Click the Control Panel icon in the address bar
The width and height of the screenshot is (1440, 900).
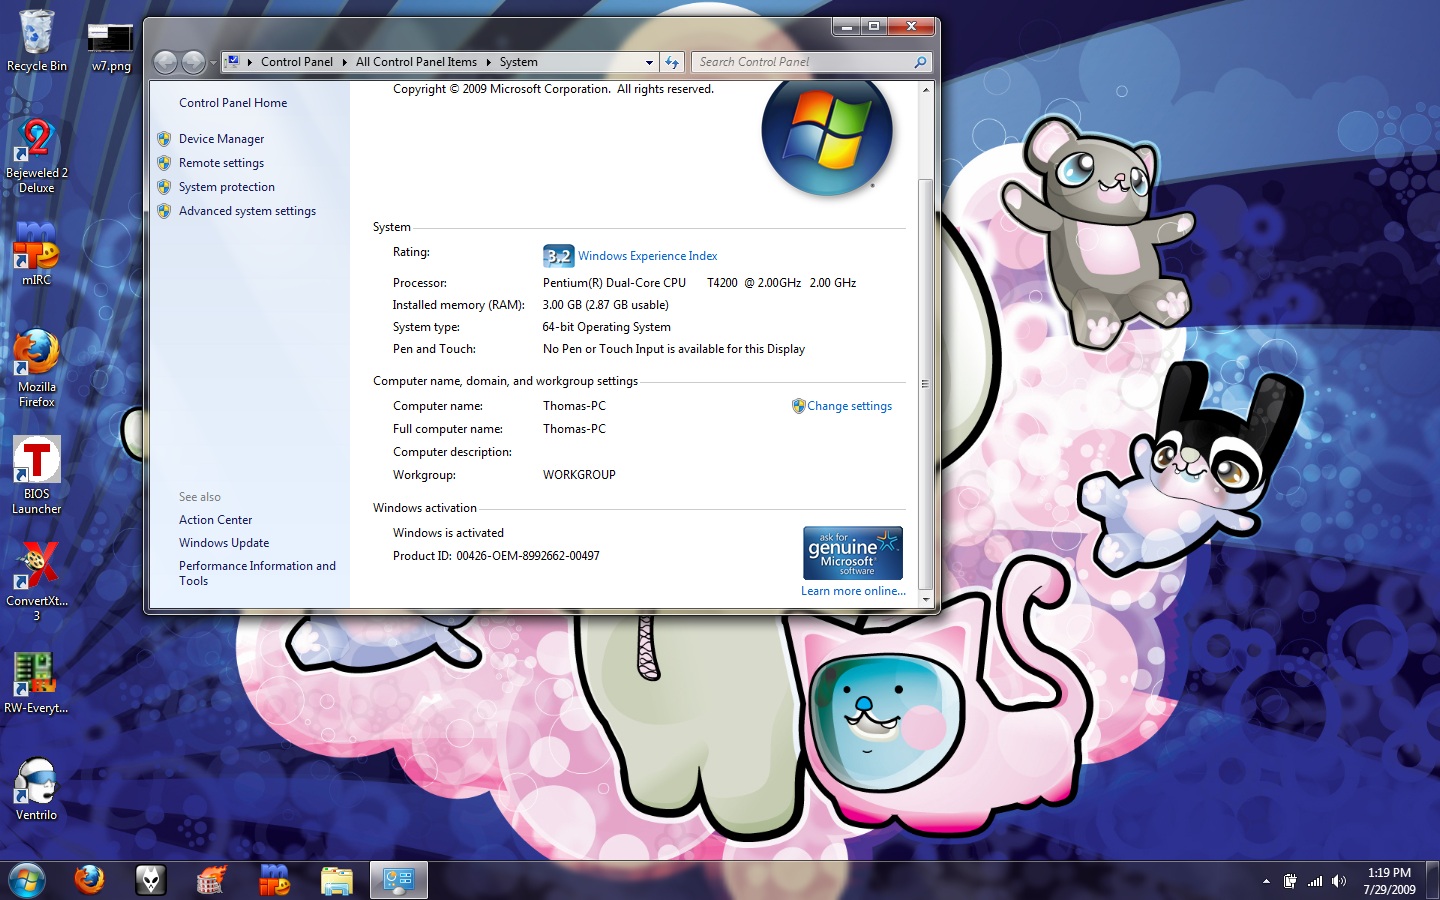233,62
